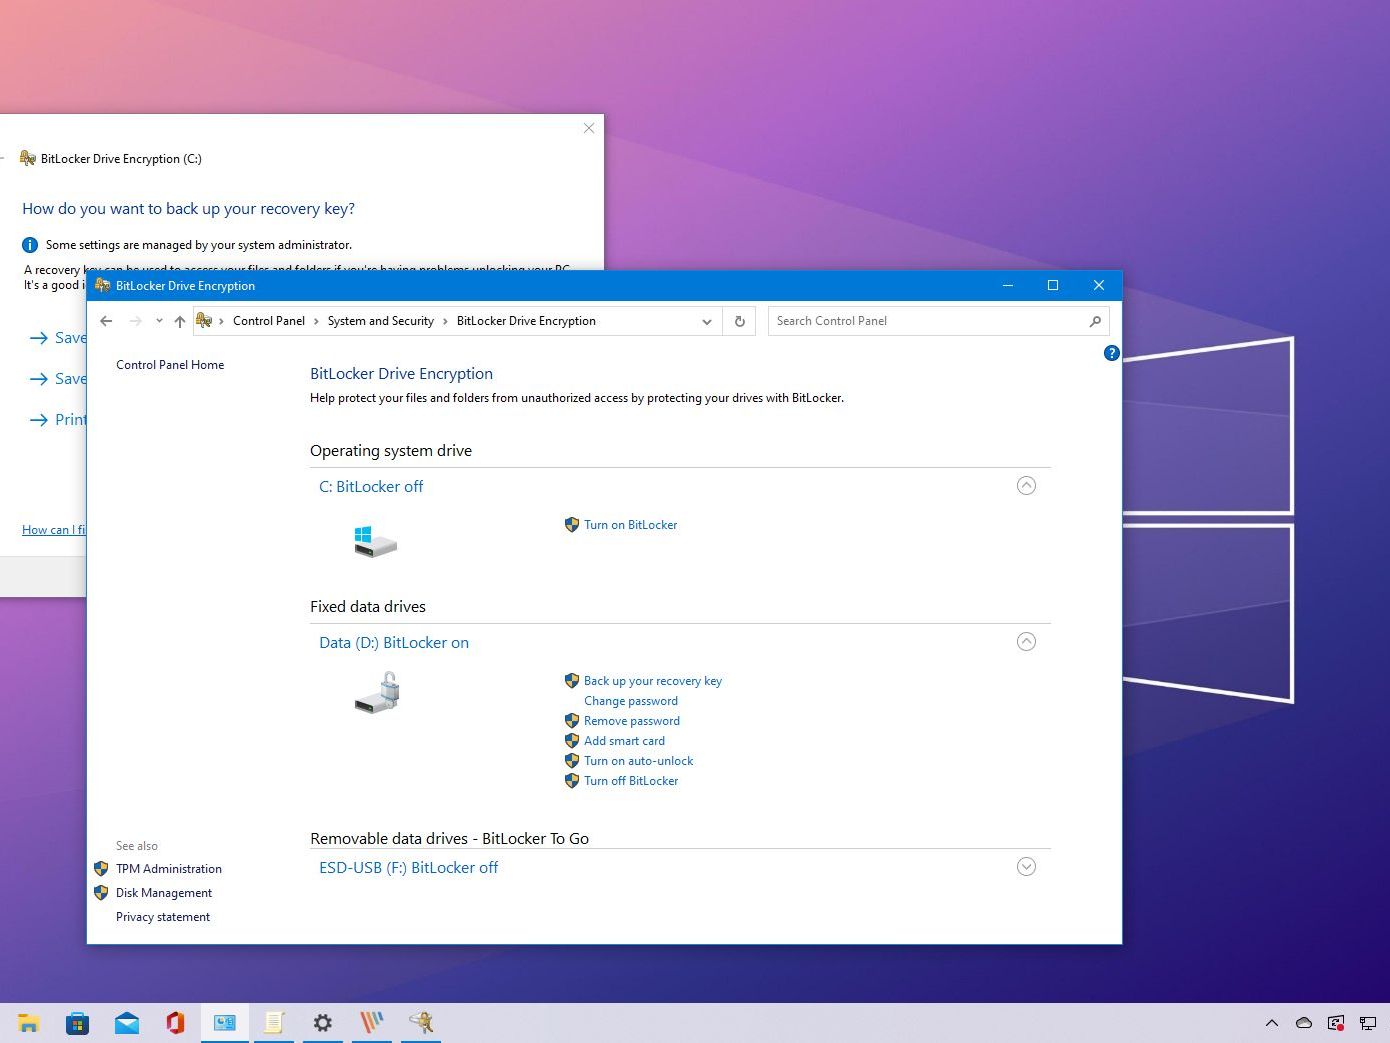Open the scroll-shaped script taskbar icon
This screenshot has height=1043, width=1390.
273,1023
